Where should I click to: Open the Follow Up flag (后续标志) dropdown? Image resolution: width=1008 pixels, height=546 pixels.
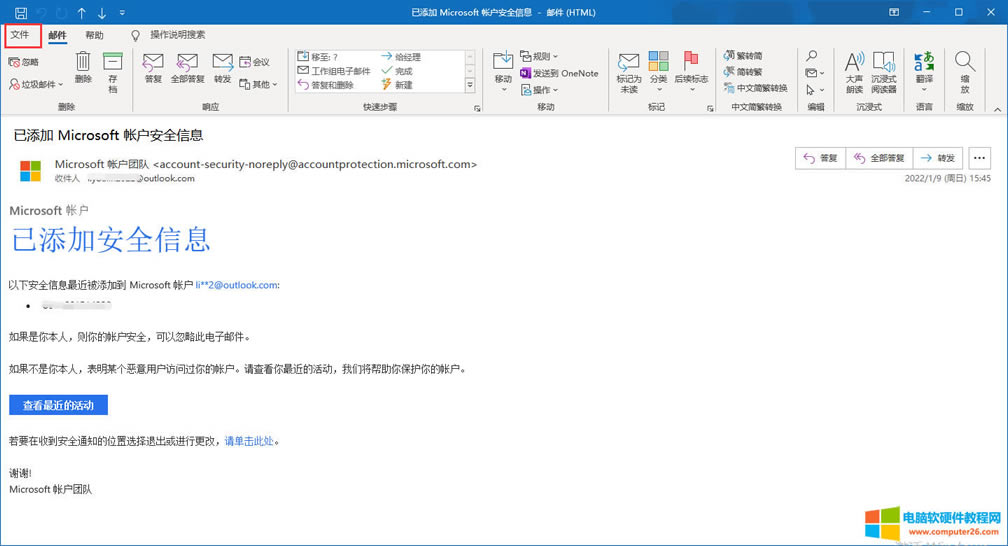click(x=691, y=70)
